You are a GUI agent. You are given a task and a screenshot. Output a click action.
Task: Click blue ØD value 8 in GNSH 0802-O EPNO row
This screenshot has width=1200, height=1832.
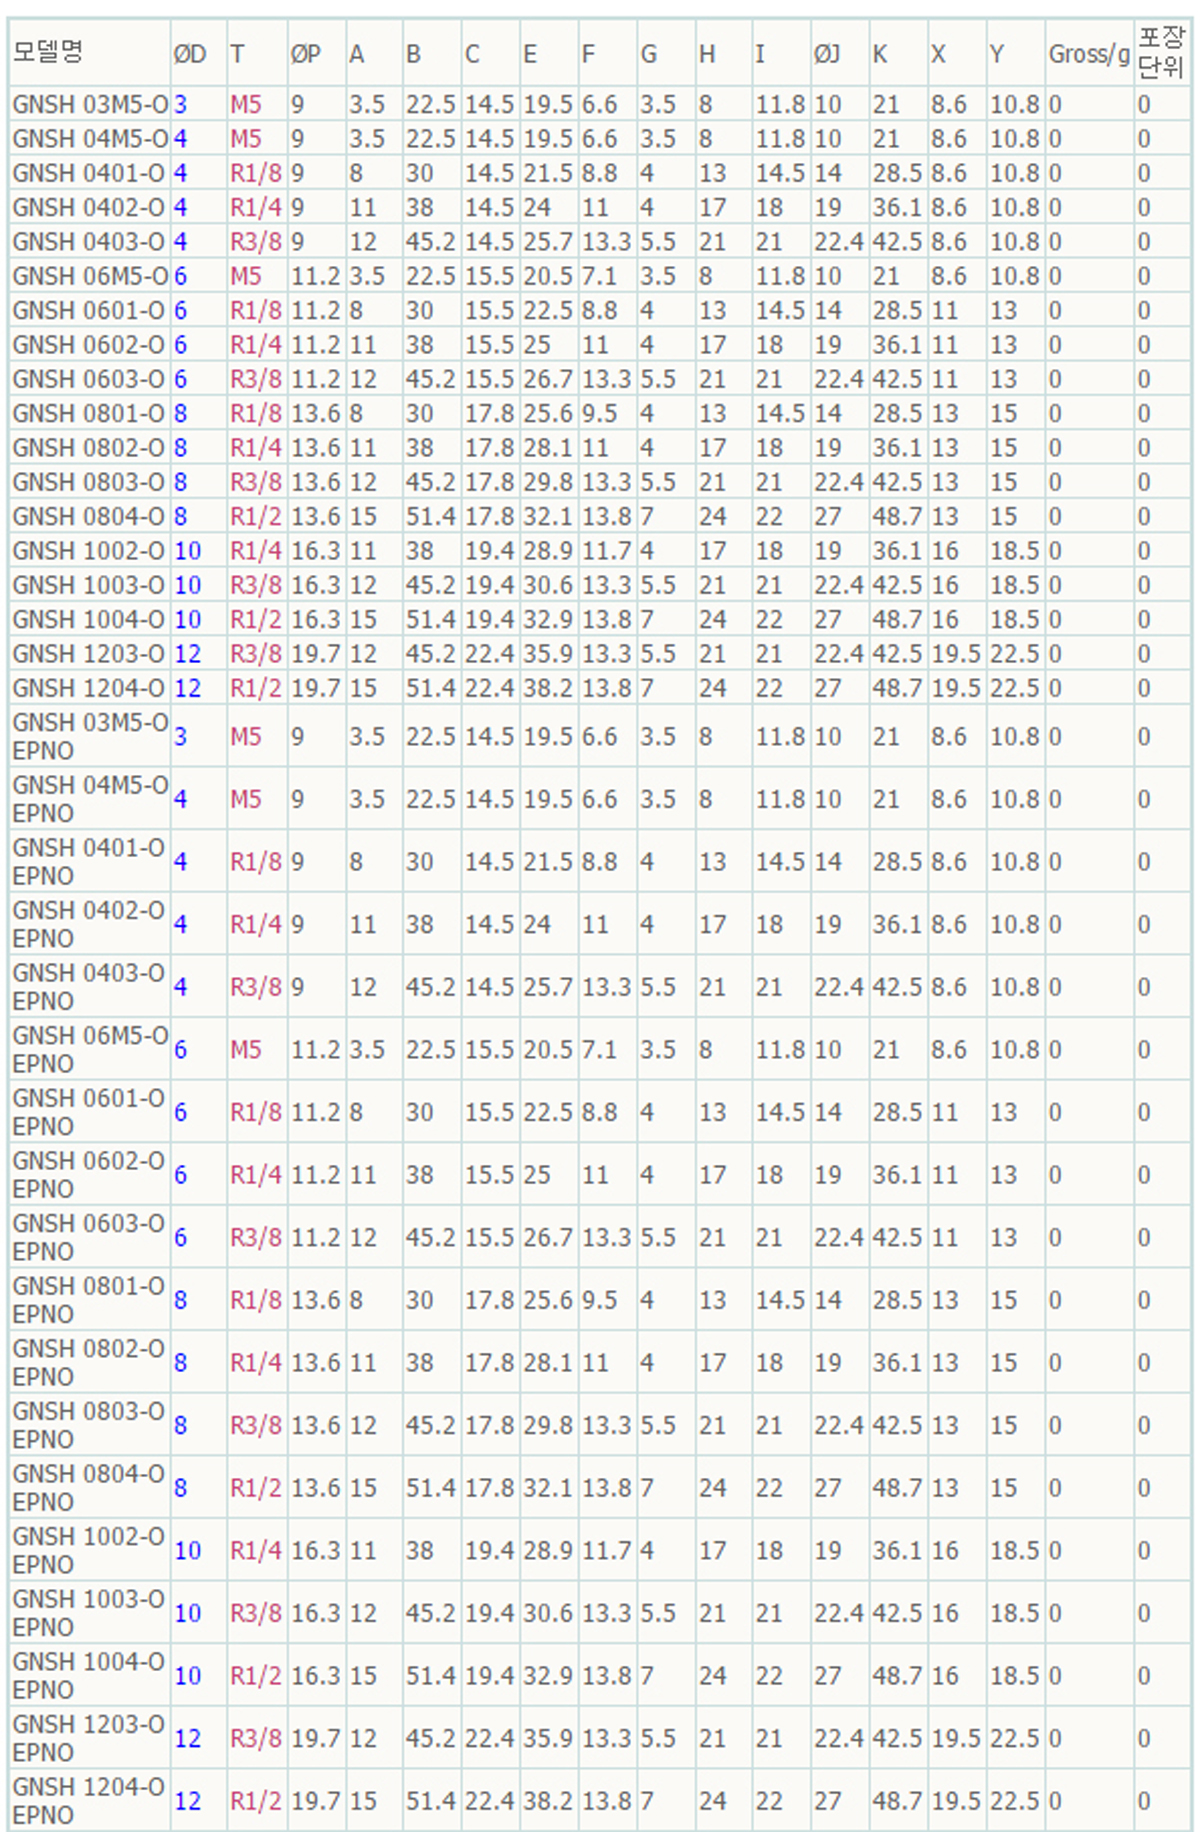point(181,1363)
